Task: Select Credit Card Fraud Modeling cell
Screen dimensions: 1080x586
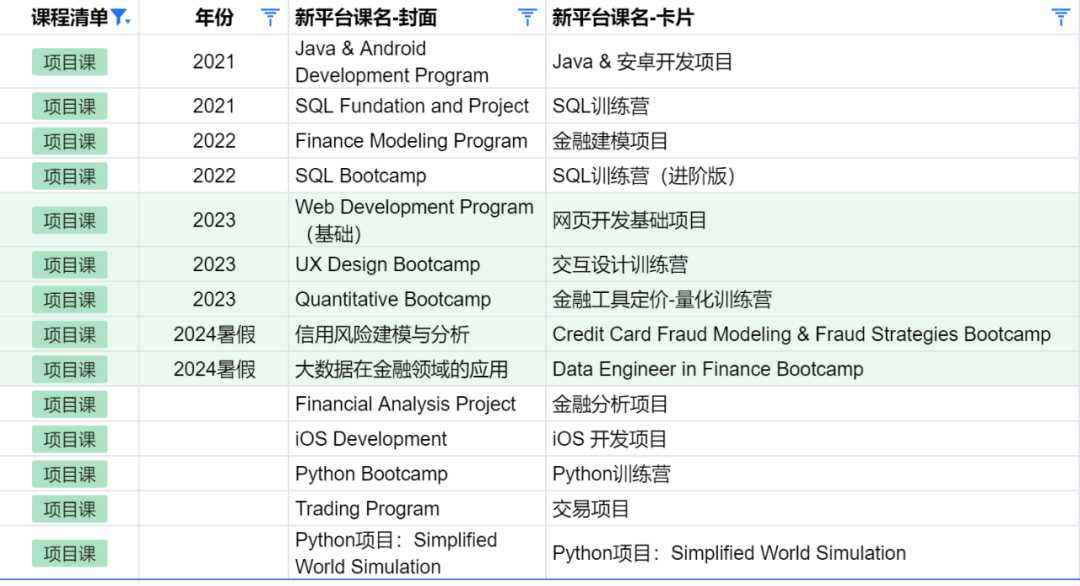Action: click(x=813, y=335)
